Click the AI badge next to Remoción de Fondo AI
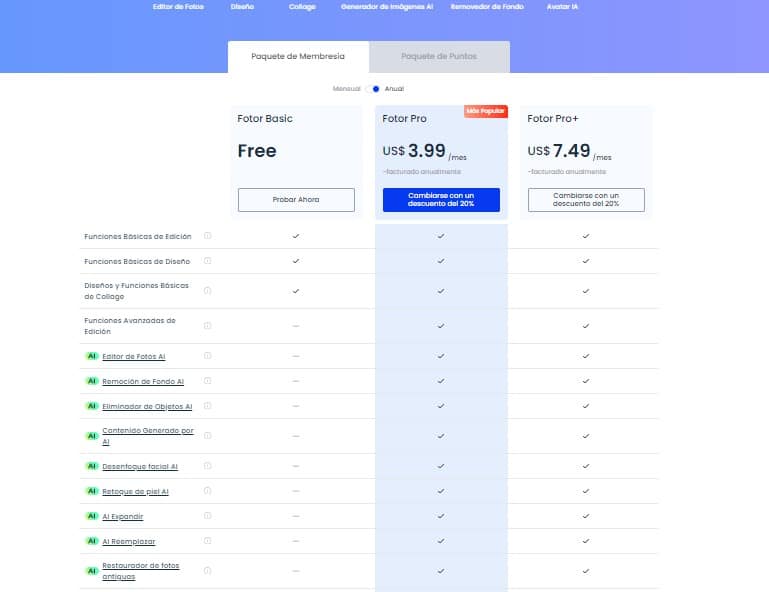 tap(92, 381)
